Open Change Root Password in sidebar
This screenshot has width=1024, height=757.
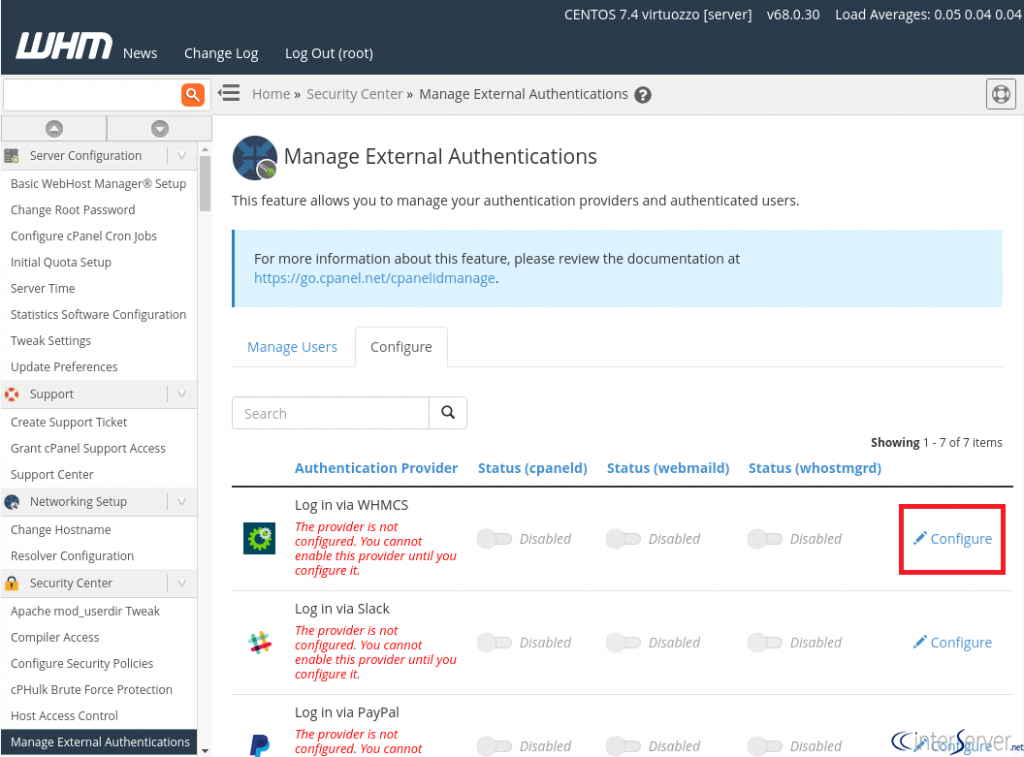coord(72,210)
